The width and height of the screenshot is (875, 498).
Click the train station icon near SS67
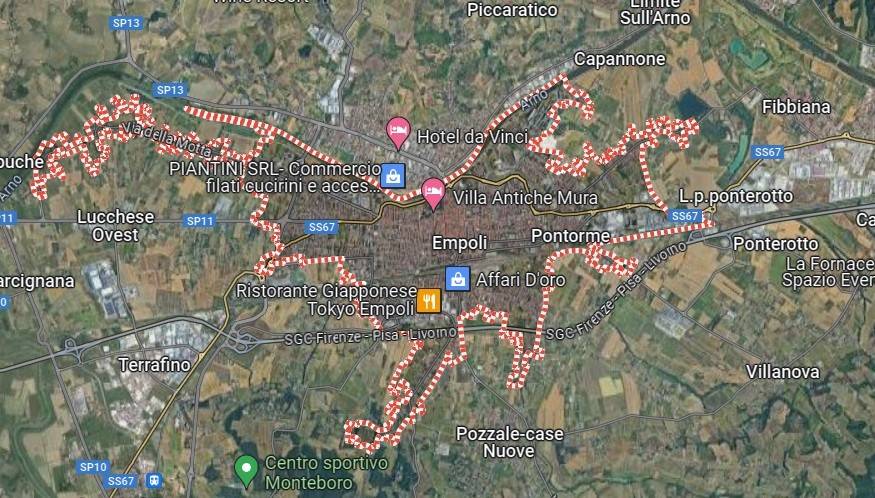click(153, 480)
